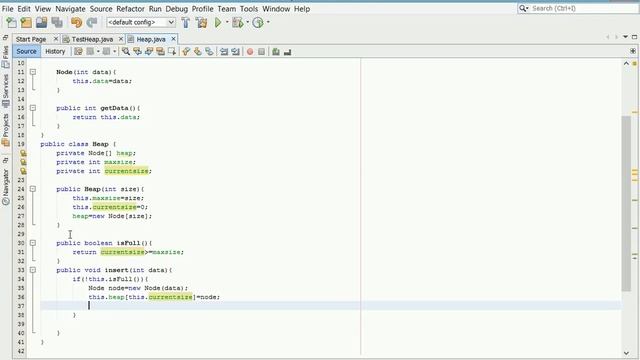Toggle Highlight Search in editor toolbar
640x360 pixels.
click(x=160, y=51)
